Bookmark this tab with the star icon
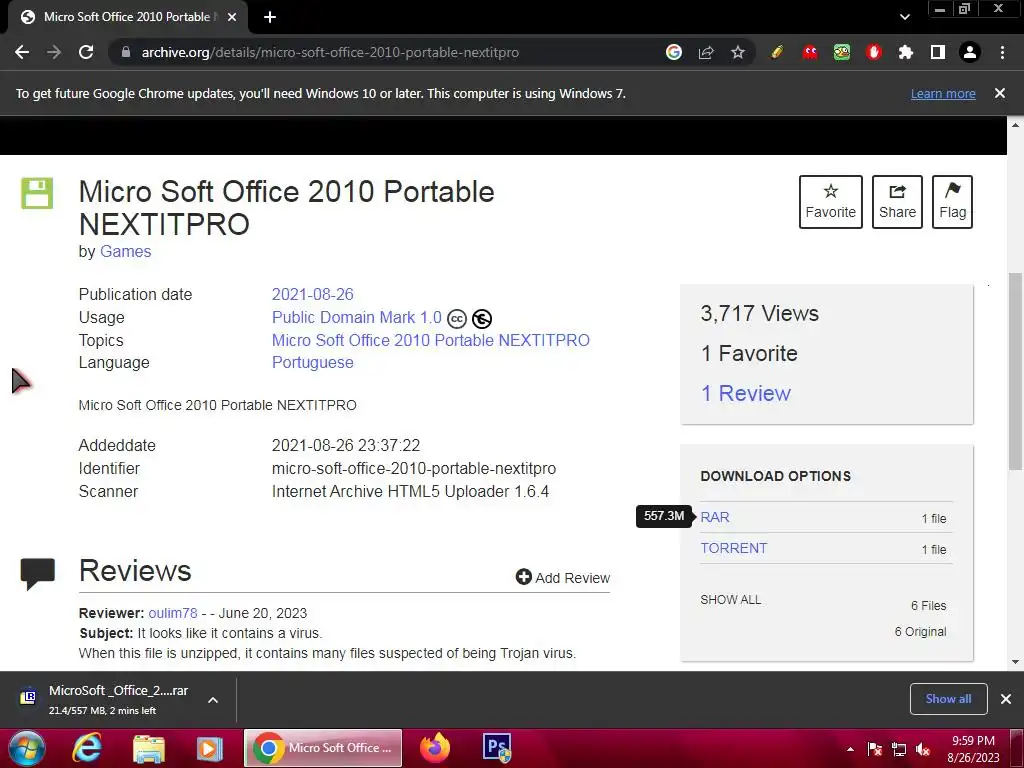 coord(738,52)
